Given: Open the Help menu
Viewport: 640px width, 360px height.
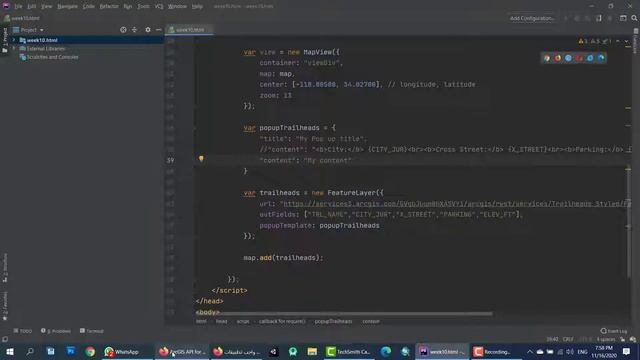Looking at the screenshot, I should [197, 6].
